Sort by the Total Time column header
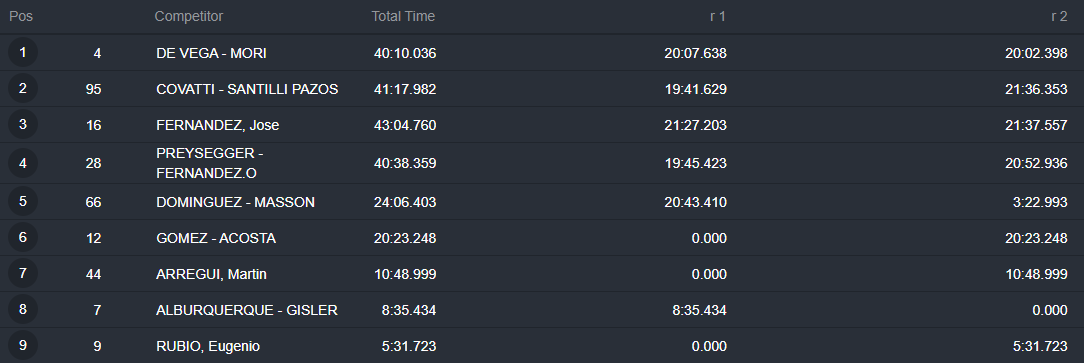This screenshot has width=1084, height=363. pyautogui.click(x=403, y=16)
